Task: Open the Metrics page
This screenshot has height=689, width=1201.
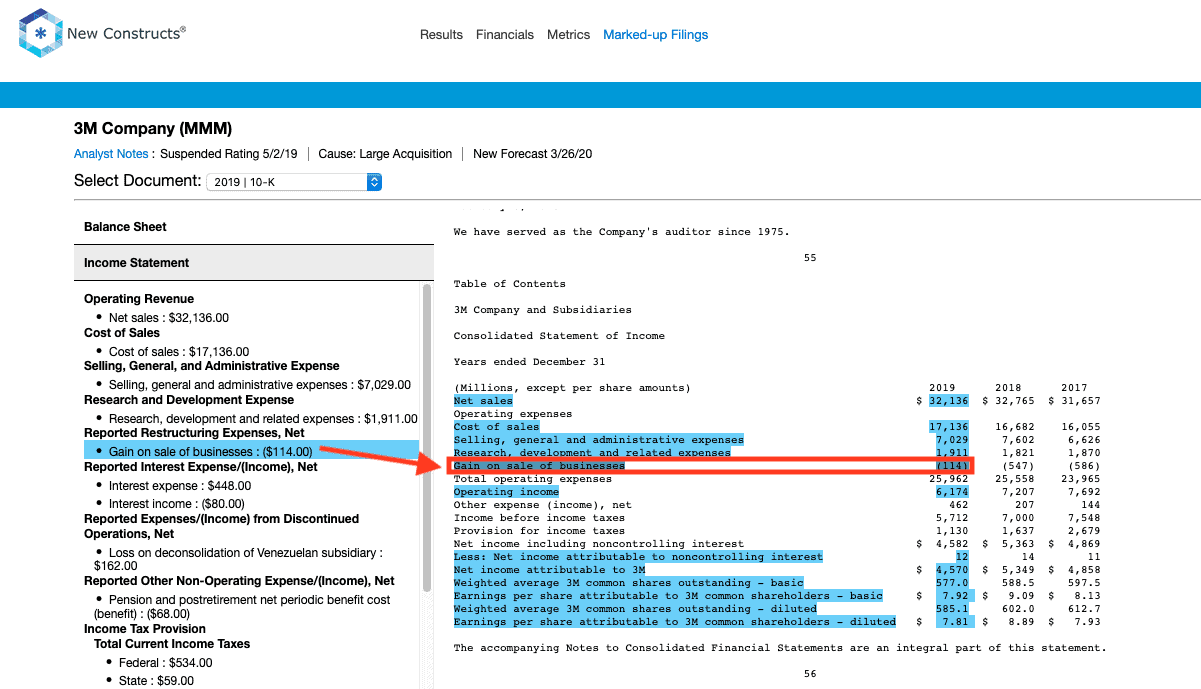Action: (569, 35)
